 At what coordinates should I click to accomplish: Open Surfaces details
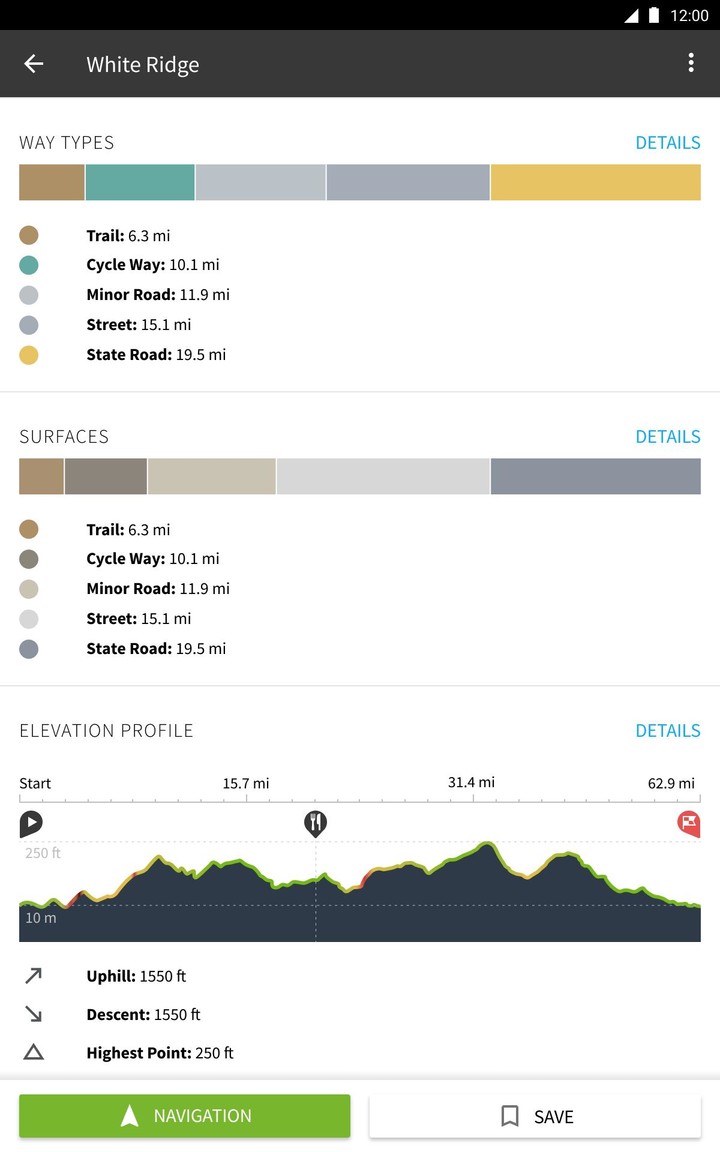coord(668,437)
